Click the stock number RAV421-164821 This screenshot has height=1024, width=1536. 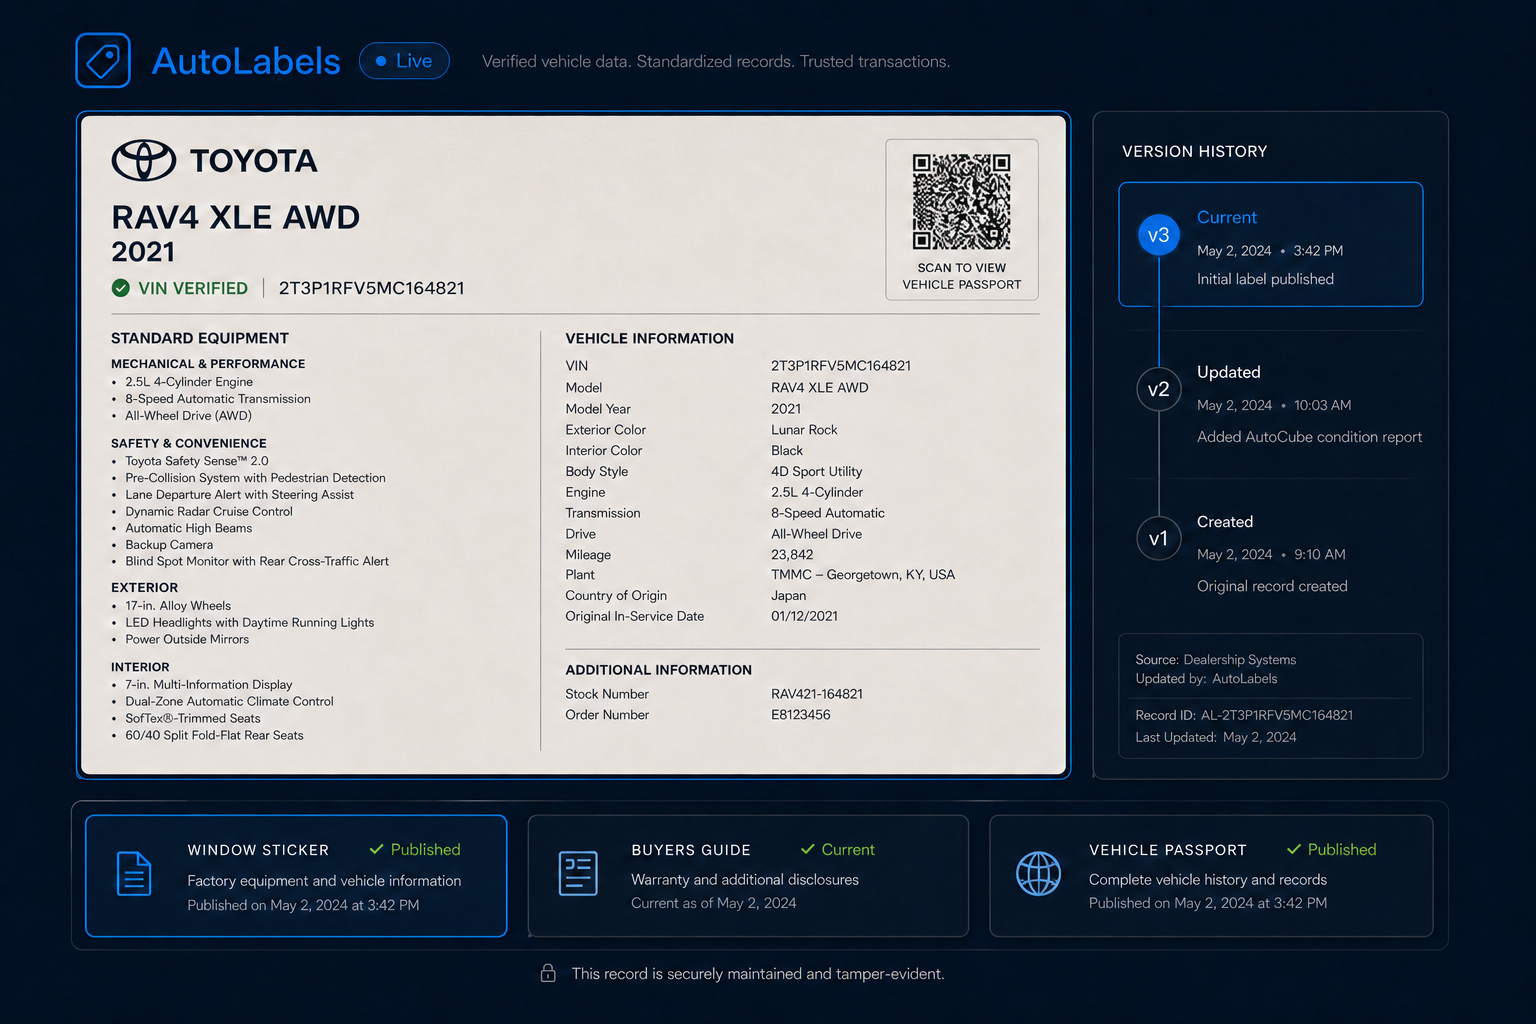point(817,694)
